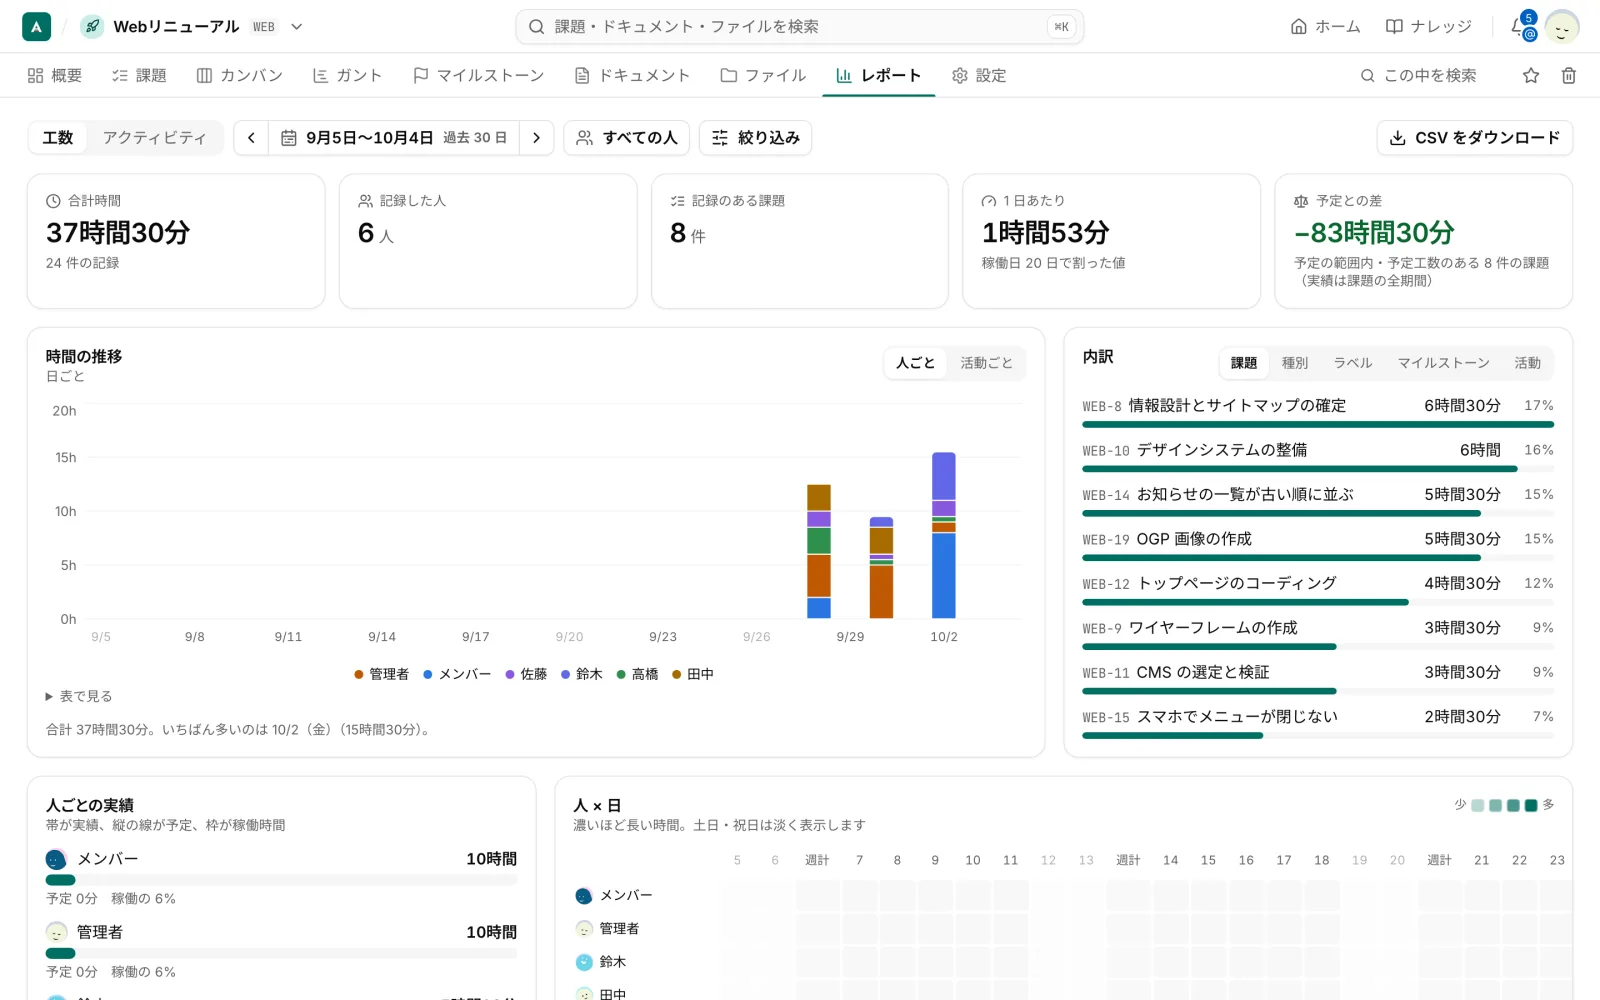Open the カンバン tab

click(240, 76)
